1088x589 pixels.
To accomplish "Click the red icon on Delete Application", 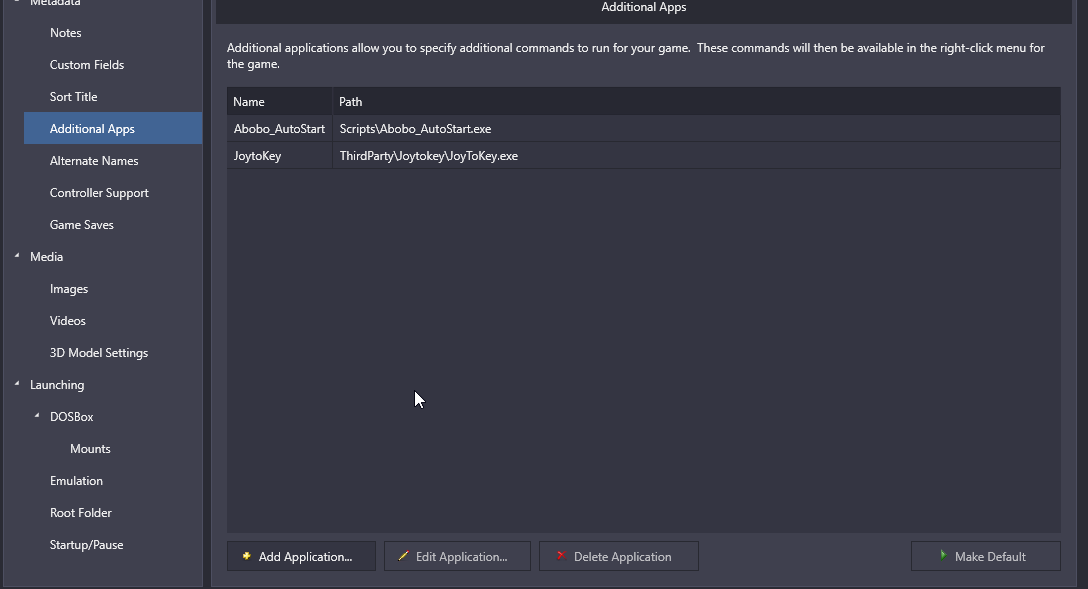I will (561, 556).
